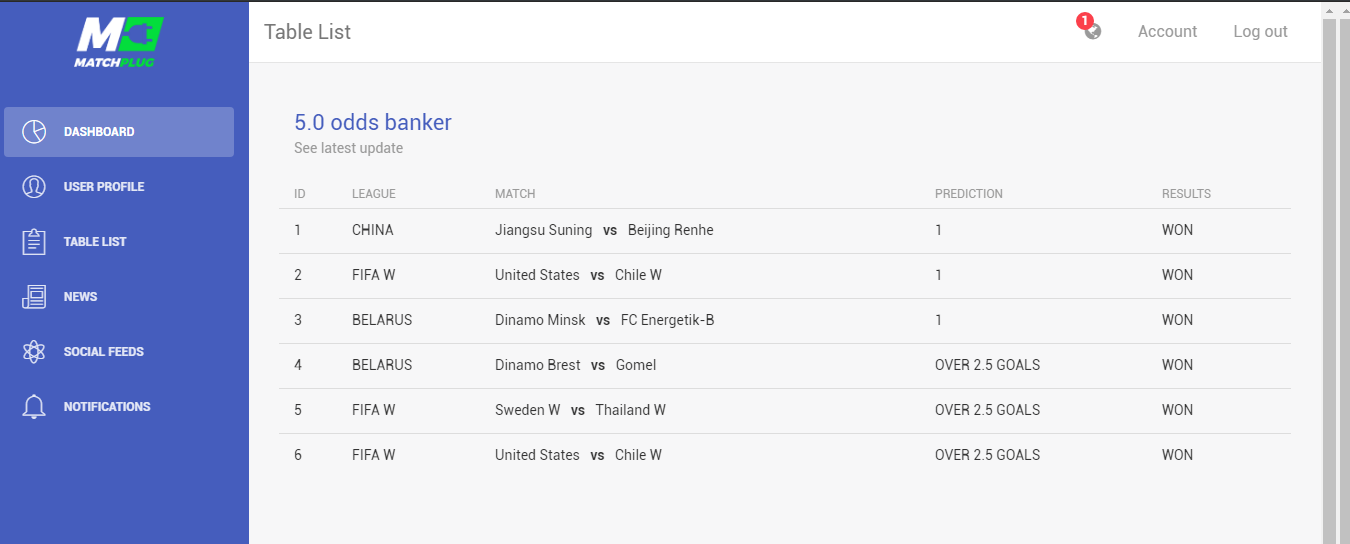Click the User Profile person icon
This screenshot has height=544, width=1350.
tap(34, 187)
